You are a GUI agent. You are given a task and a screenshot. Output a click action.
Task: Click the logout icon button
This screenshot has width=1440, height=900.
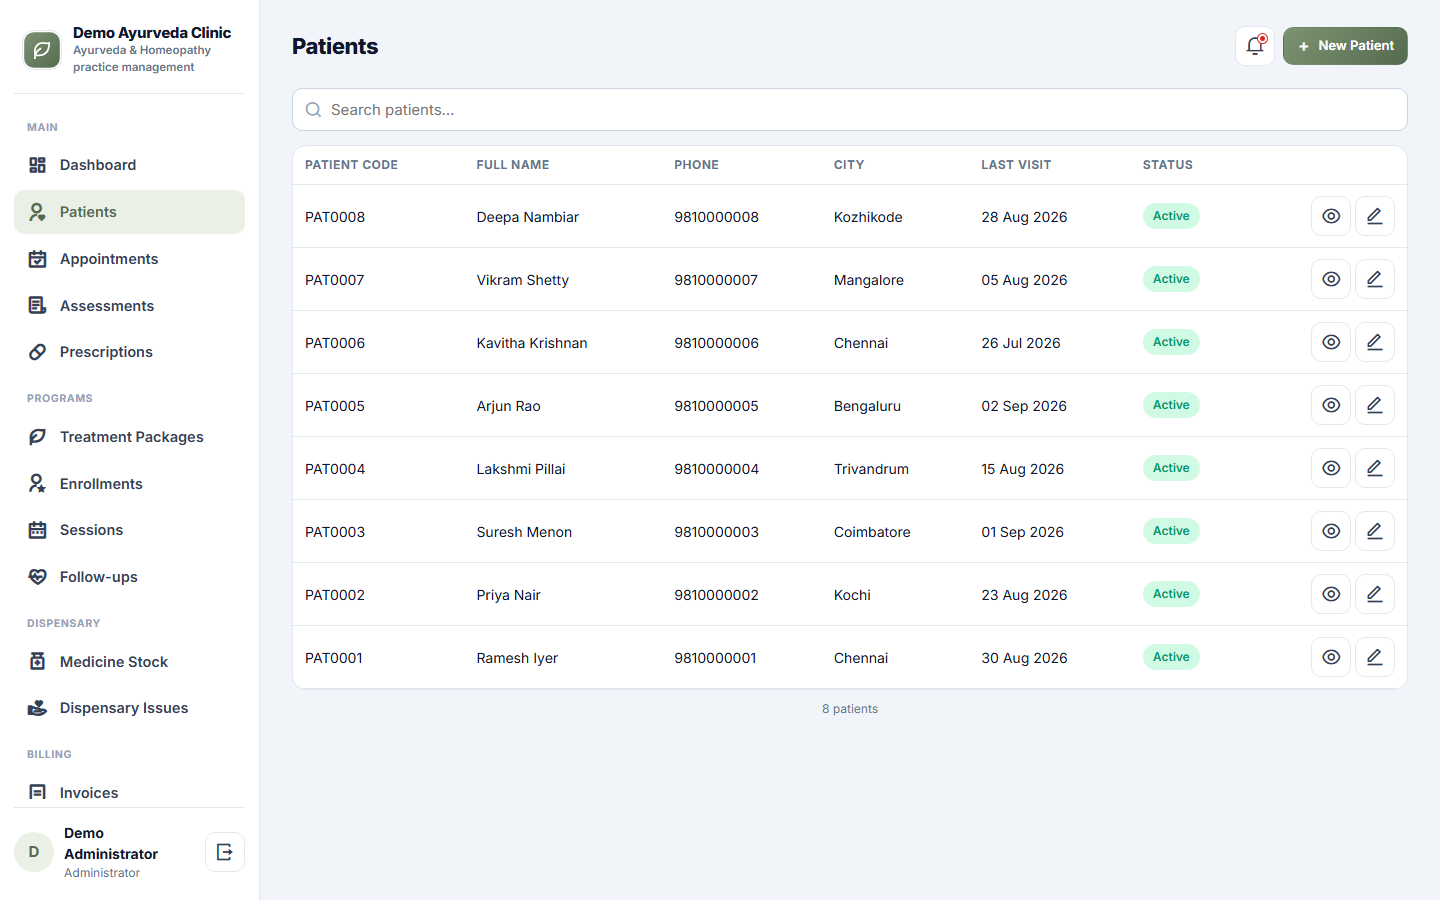[x=225, y=852]
